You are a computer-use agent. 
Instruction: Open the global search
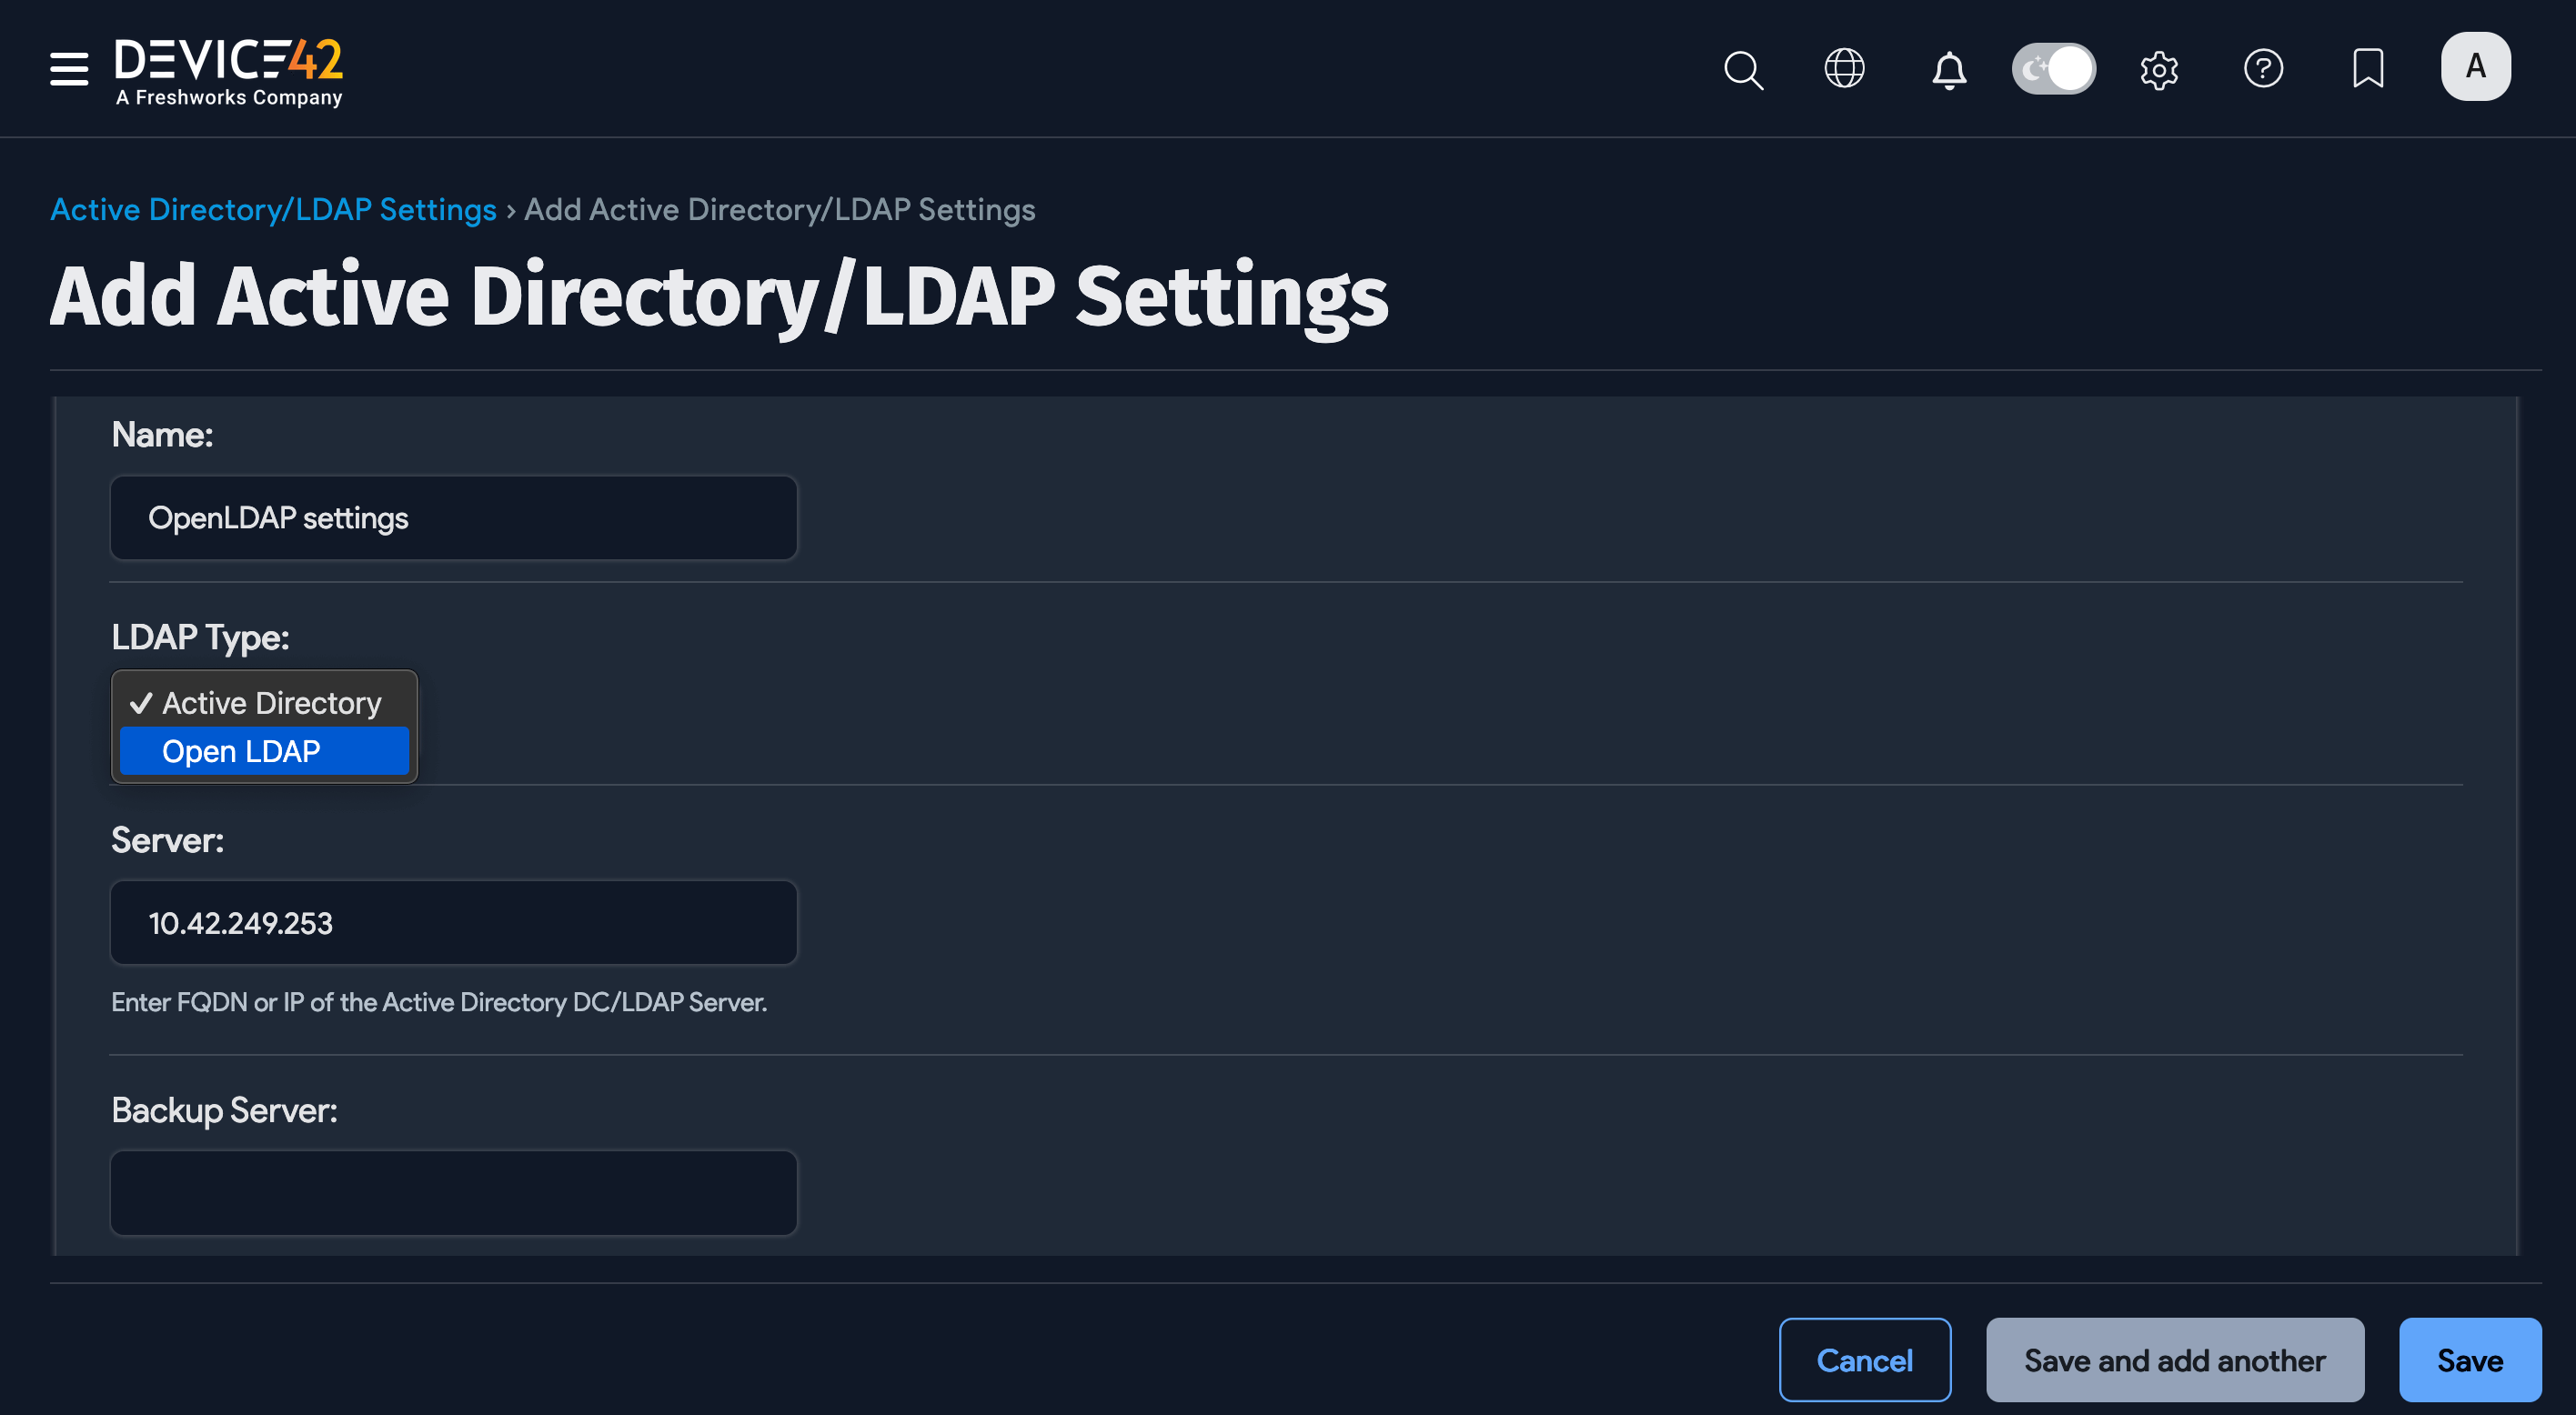(x=1742, y=69)
